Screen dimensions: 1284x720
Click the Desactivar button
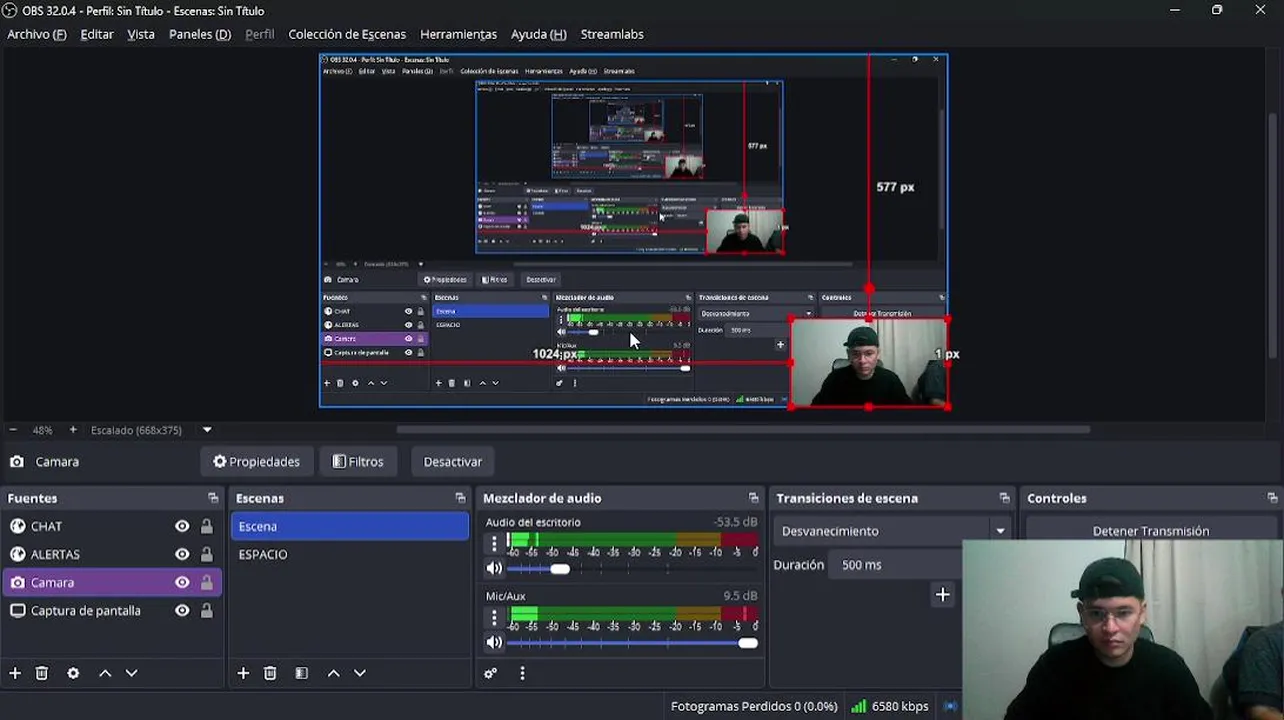click(453, 462)
